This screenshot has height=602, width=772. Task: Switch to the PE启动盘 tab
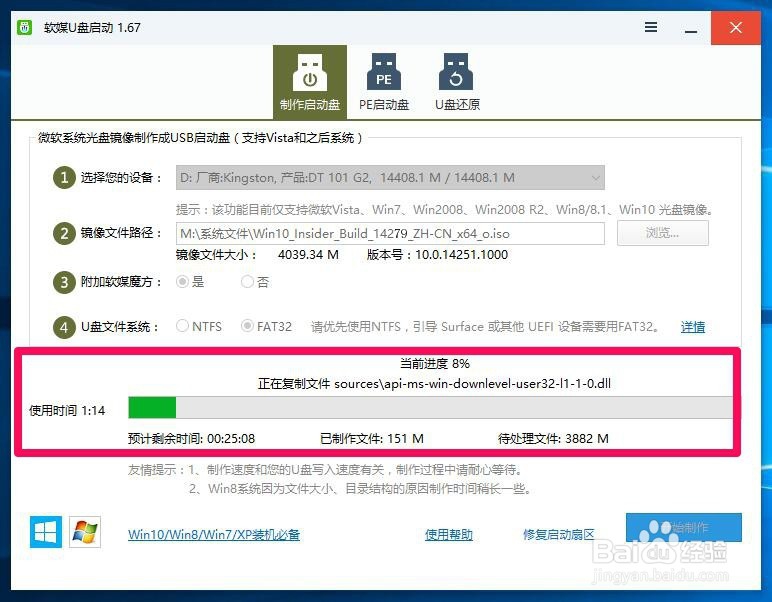tap(384, 82)
